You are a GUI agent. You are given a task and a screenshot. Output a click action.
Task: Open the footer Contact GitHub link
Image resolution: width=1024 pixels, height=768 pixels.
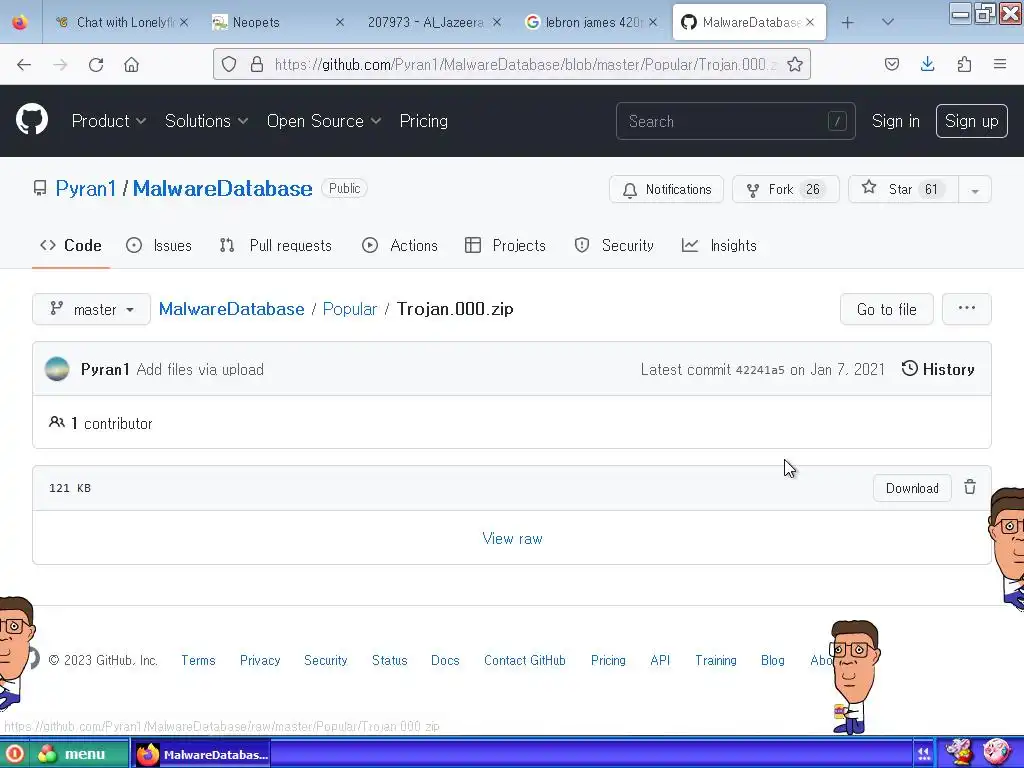524,660
